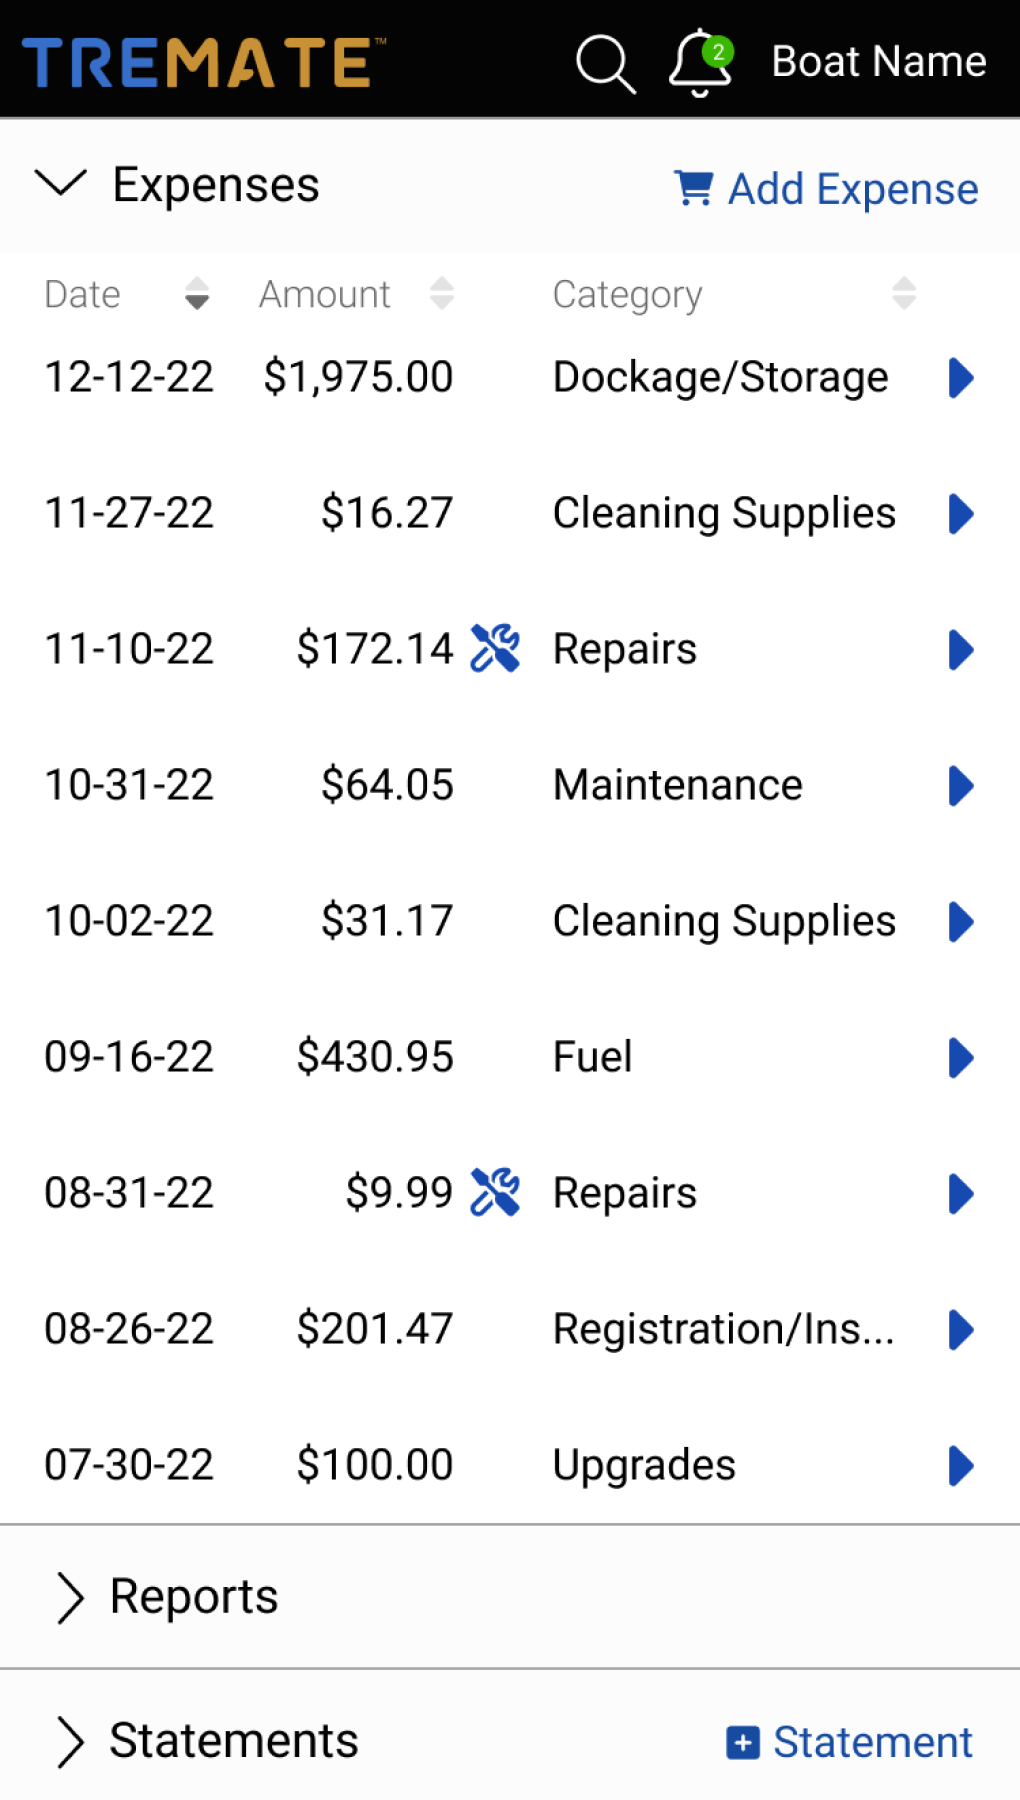Open the Maintenance expense details arrow

pyautogui.click(x=960, y=786)
